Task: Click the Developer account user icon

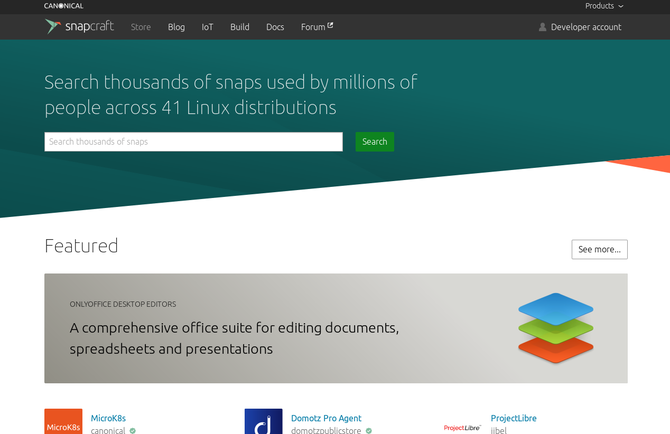Action: (x=542, y=27)
